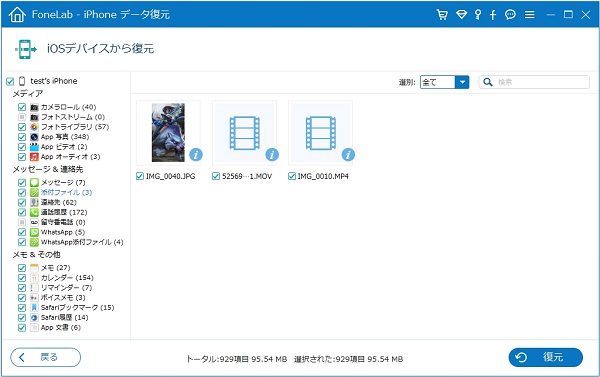
Task: Click the メモ & その他 section header
Action: 36,255
